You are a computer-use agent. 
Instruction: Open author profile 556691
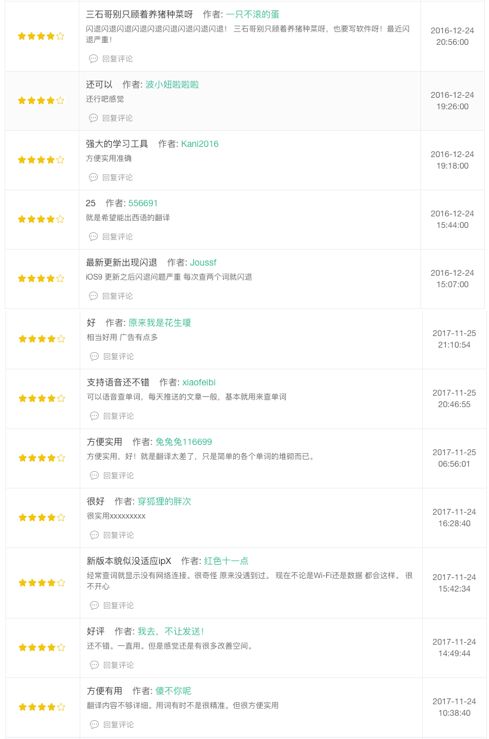point(143,203)
